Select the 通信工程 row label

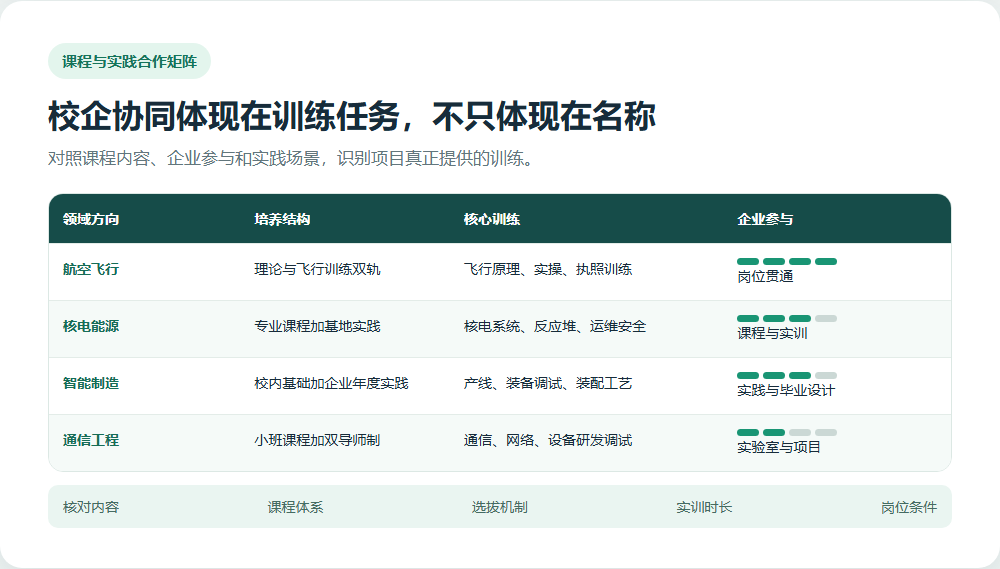[x=91, y=440]
